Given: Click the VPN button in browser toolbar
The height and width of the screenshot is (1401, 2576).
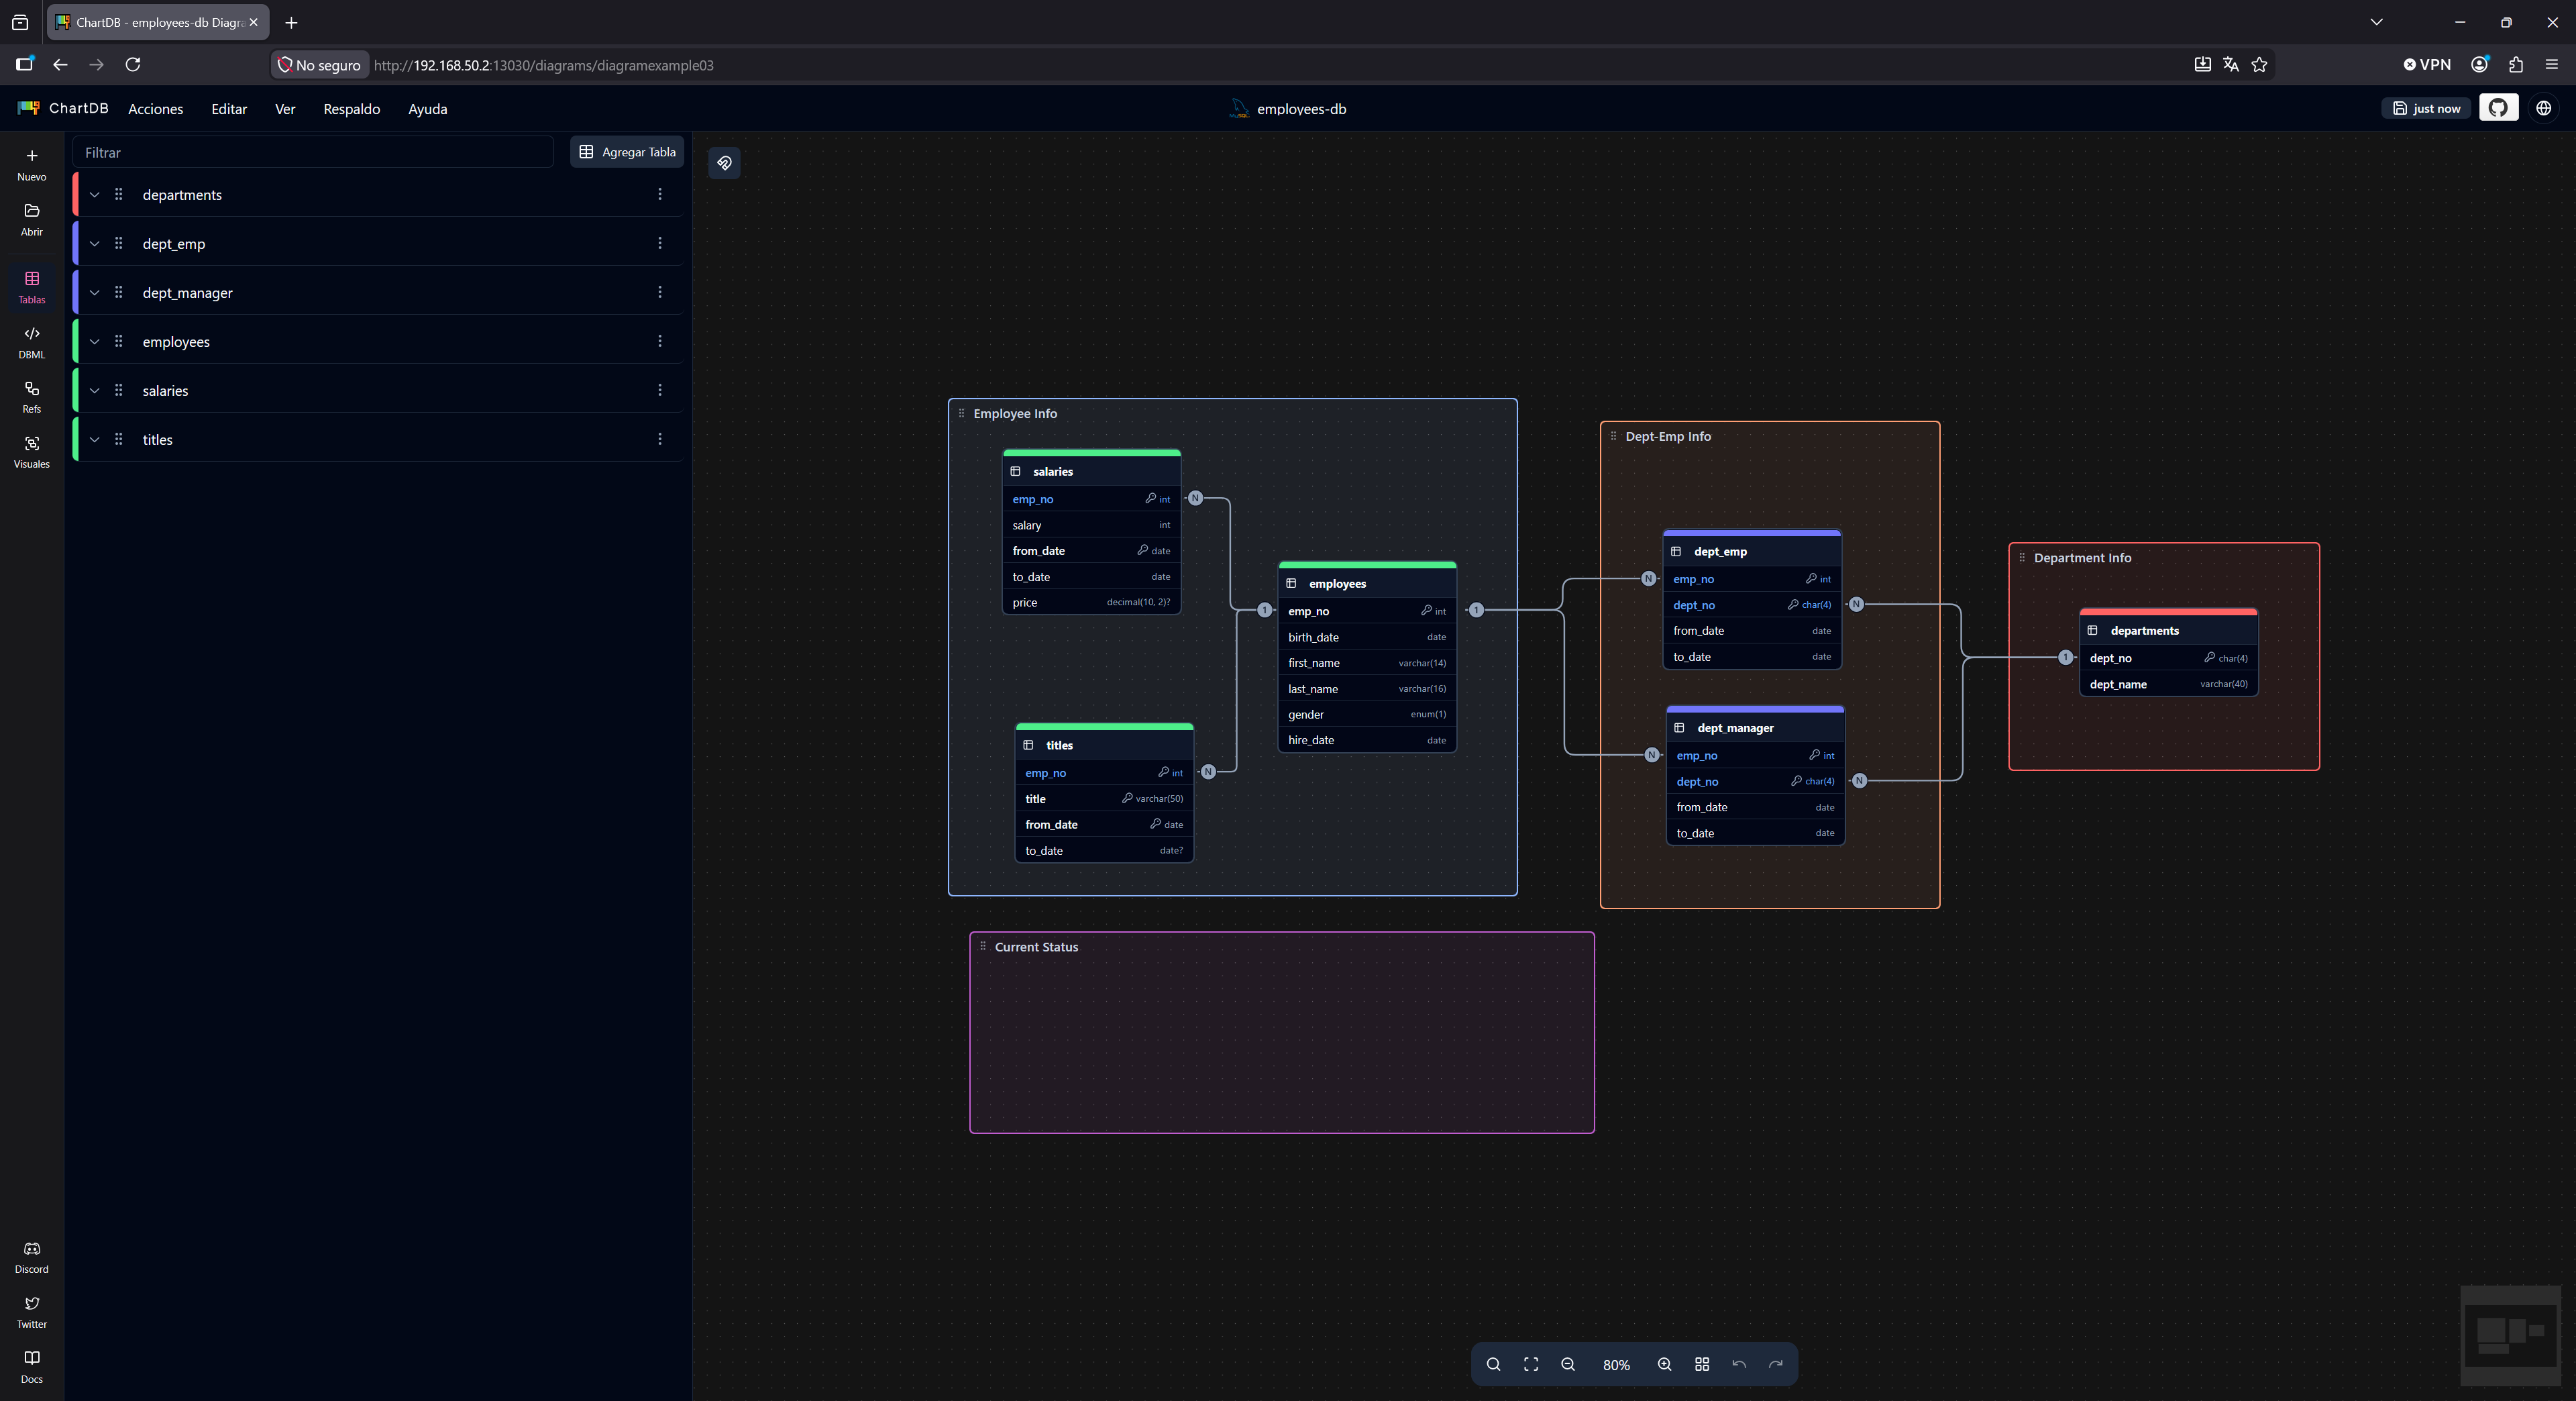Looking at the screenshot, I should click(2427, 65).
